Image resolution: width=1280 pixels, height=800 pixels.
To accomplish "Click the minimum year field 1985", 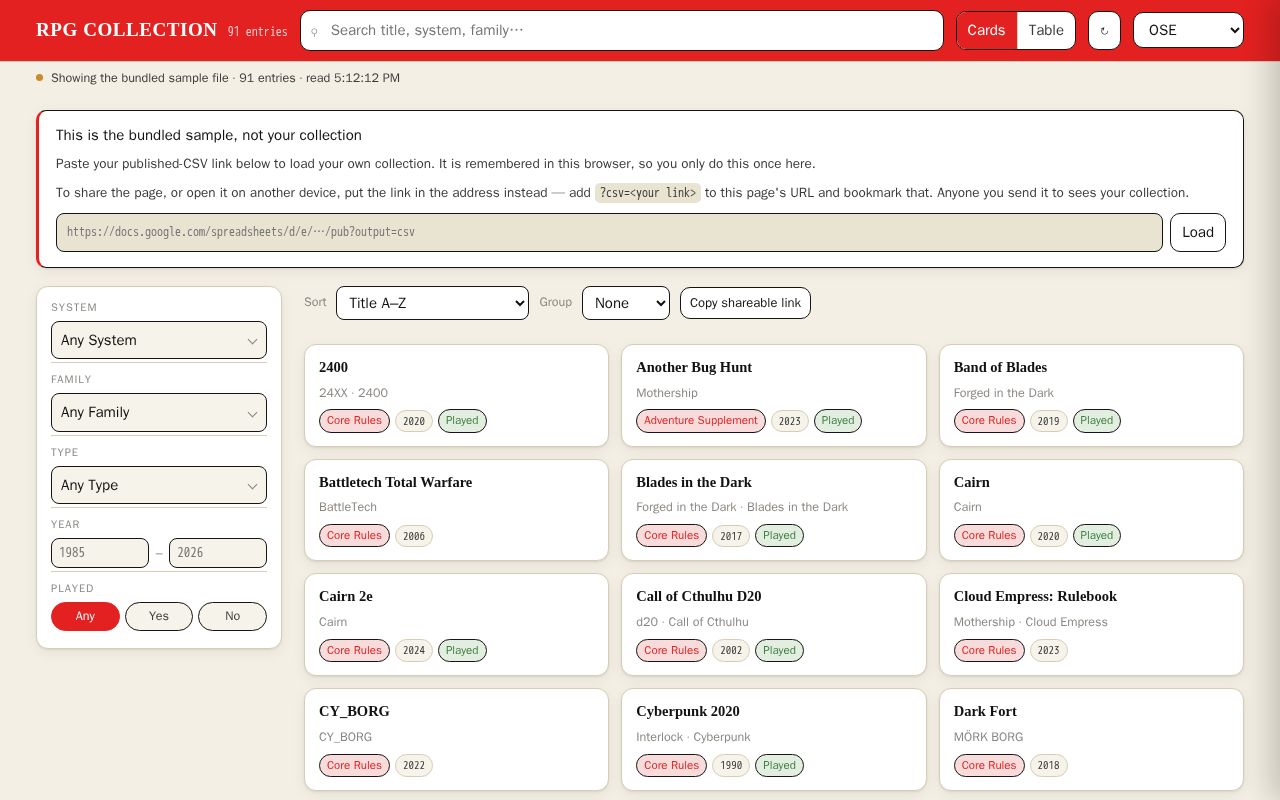I will tap(100, 553).
